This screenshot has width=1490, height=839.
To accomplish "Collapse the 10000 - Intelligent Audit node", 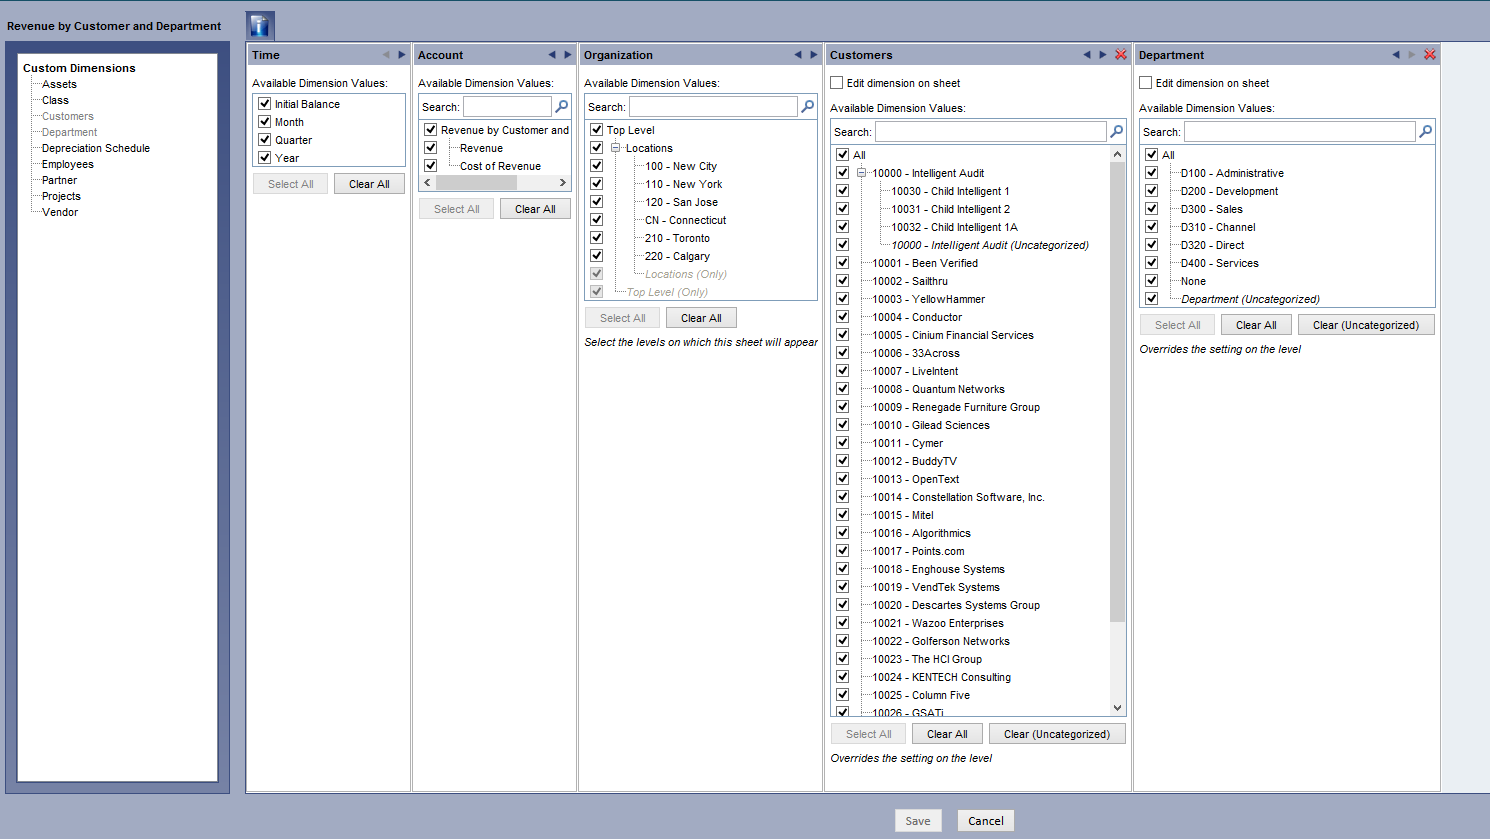I will coord(862,173).
